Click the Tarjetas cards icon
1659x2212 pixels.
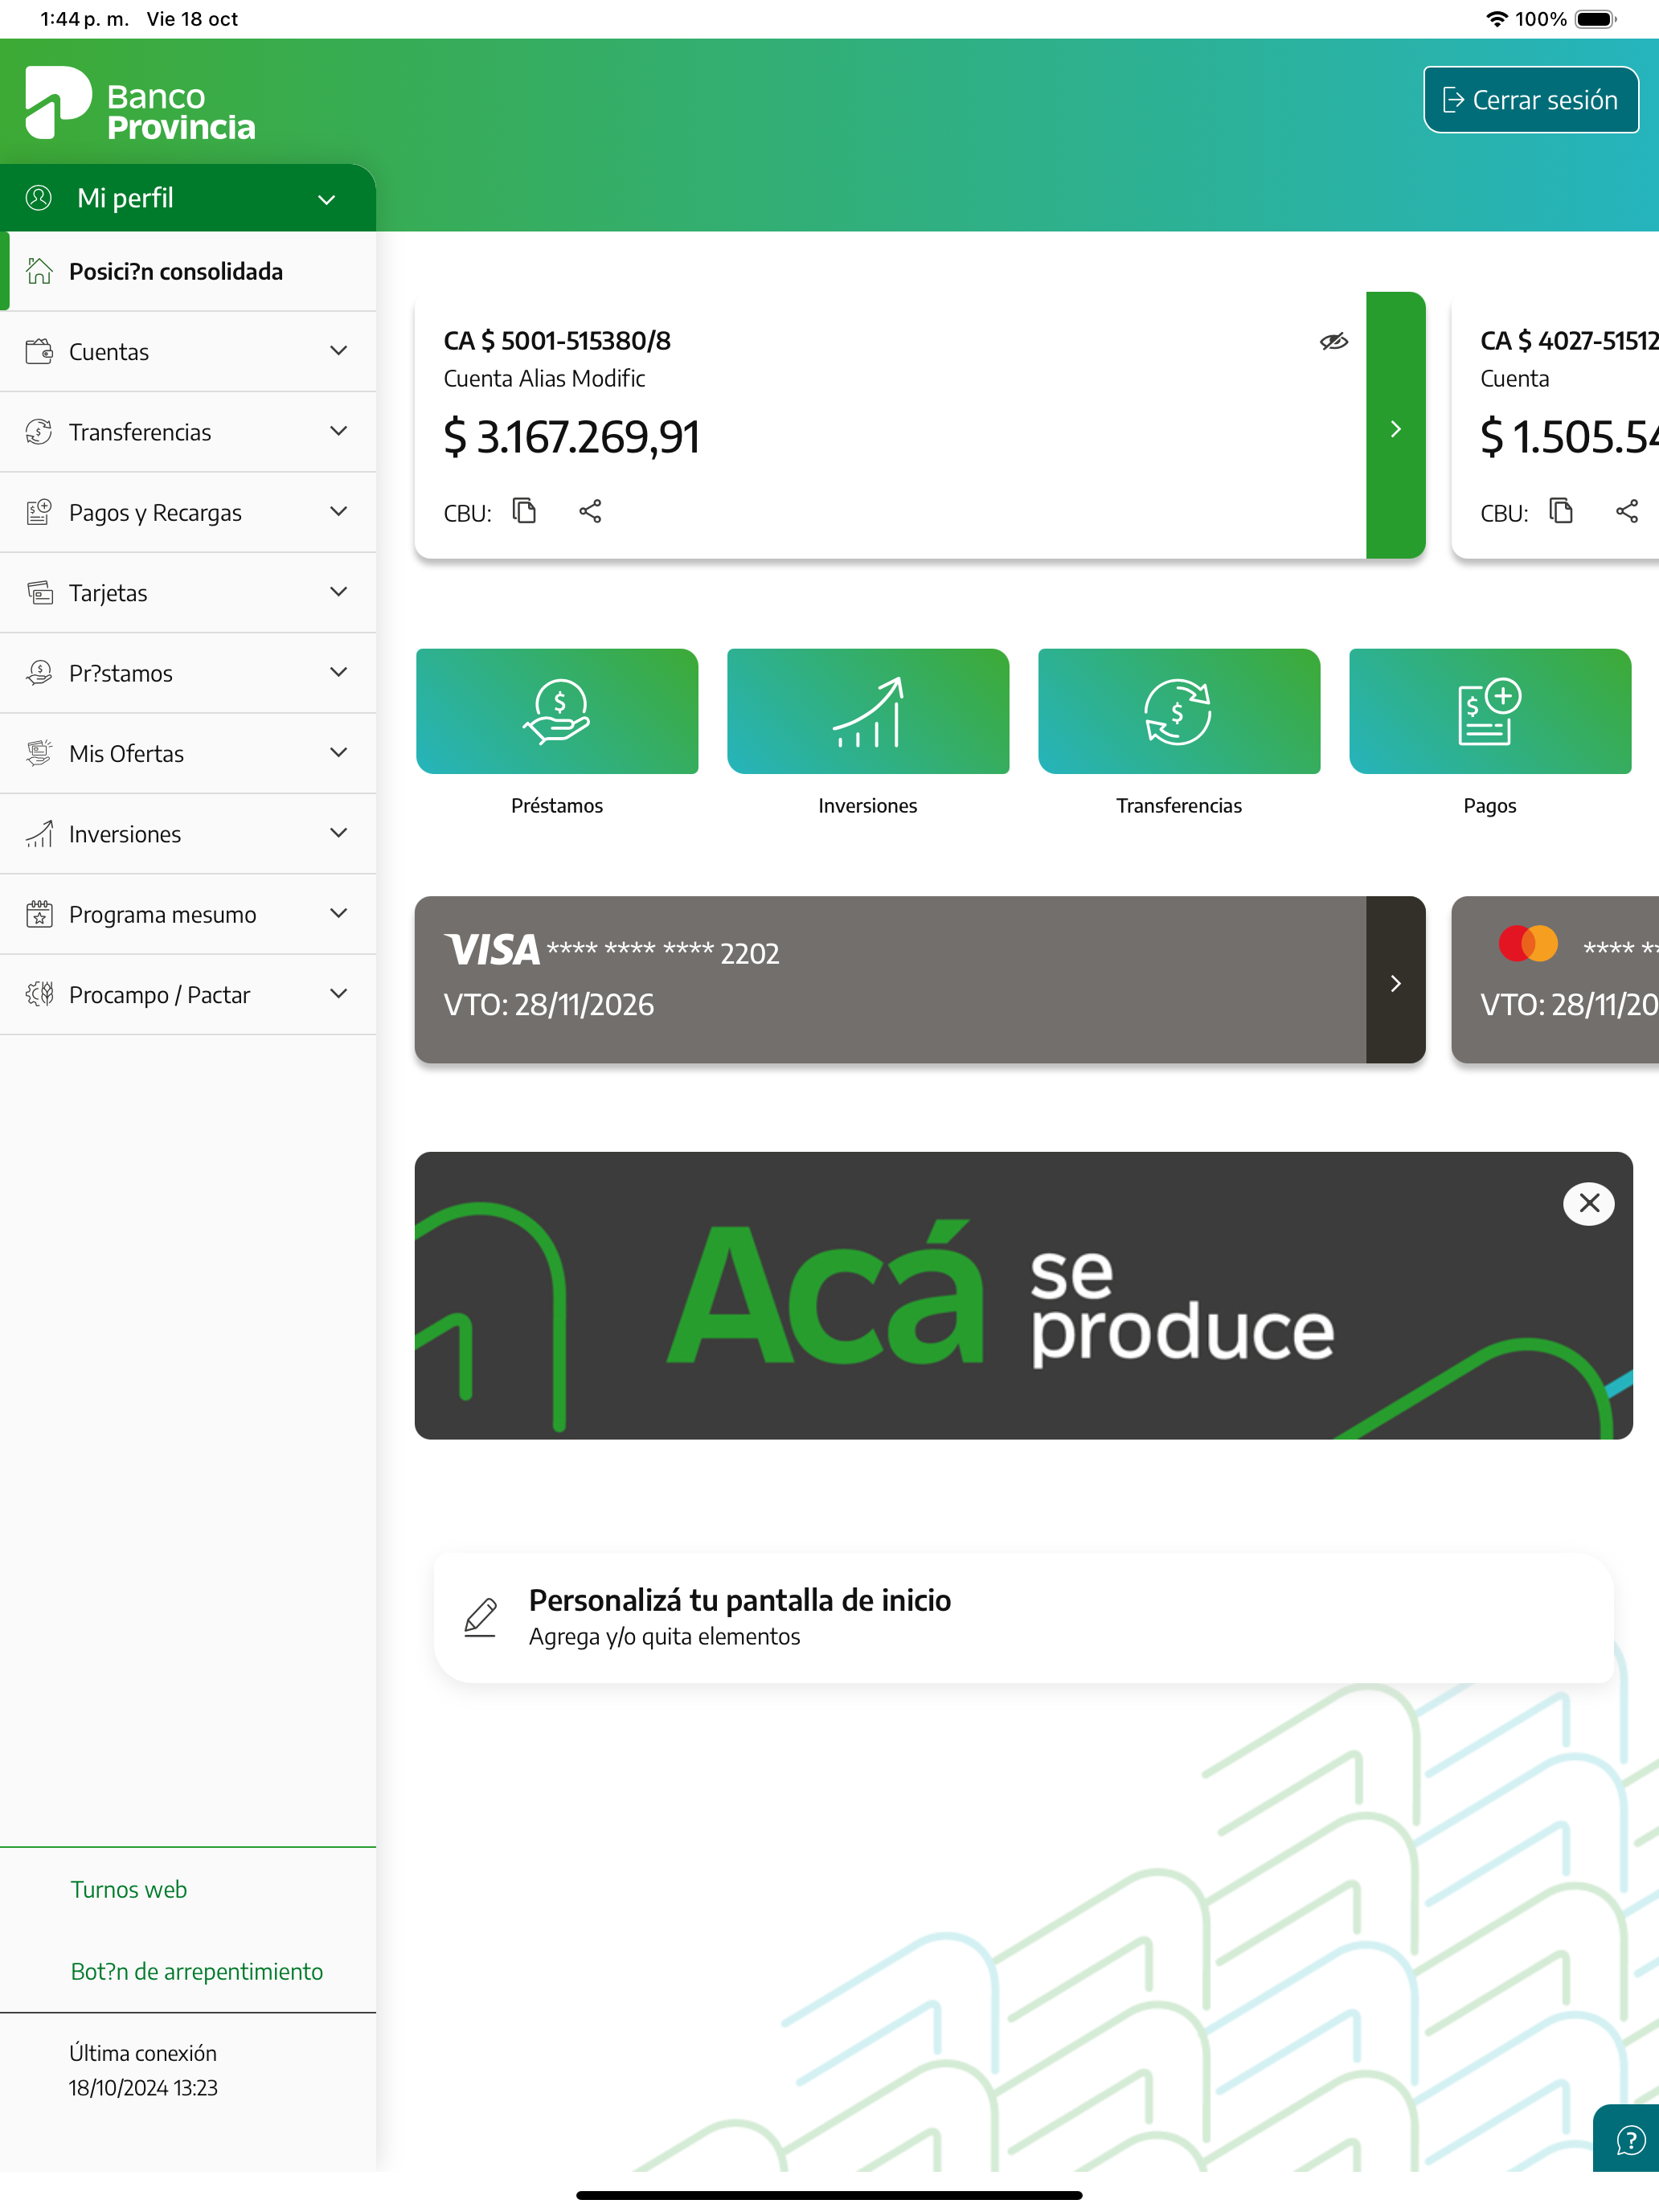click(39, 592)
